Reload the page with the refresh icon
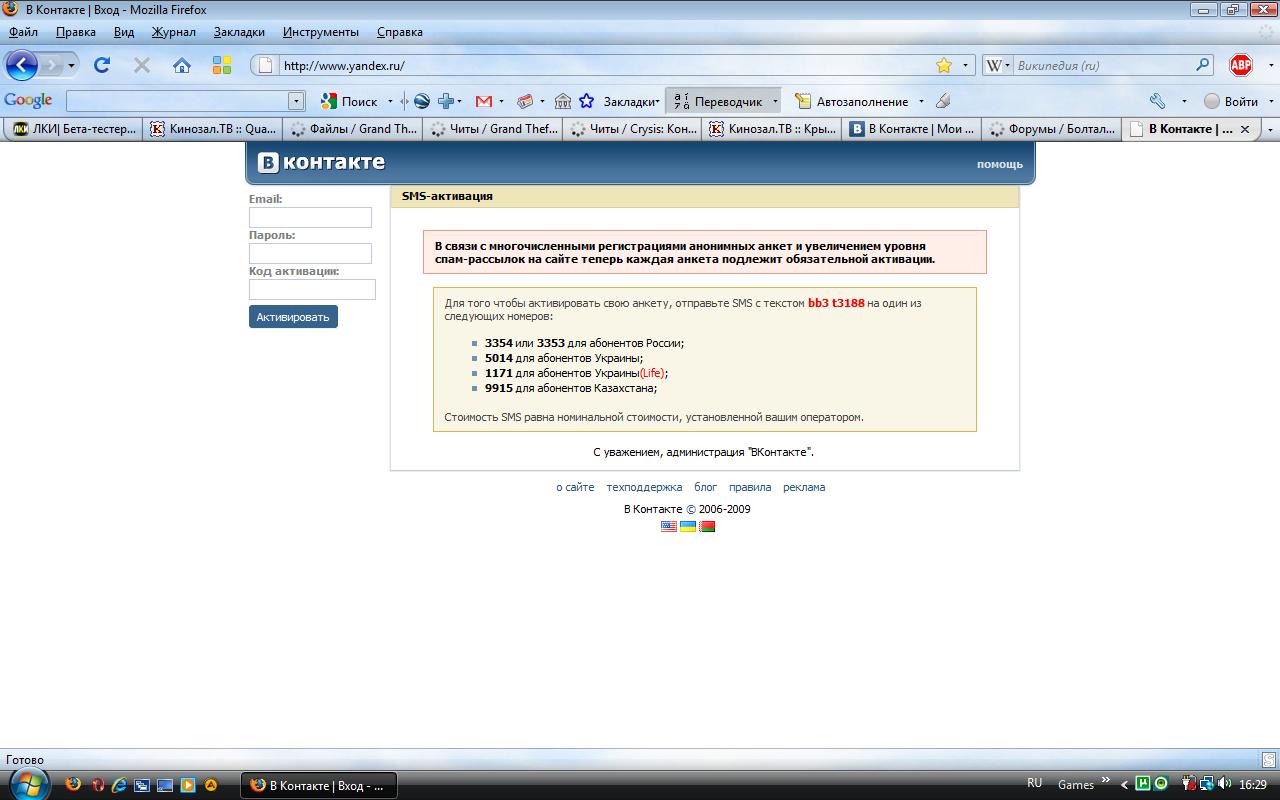Viewport: 1280px width, 800px height. tap(101, 65)
